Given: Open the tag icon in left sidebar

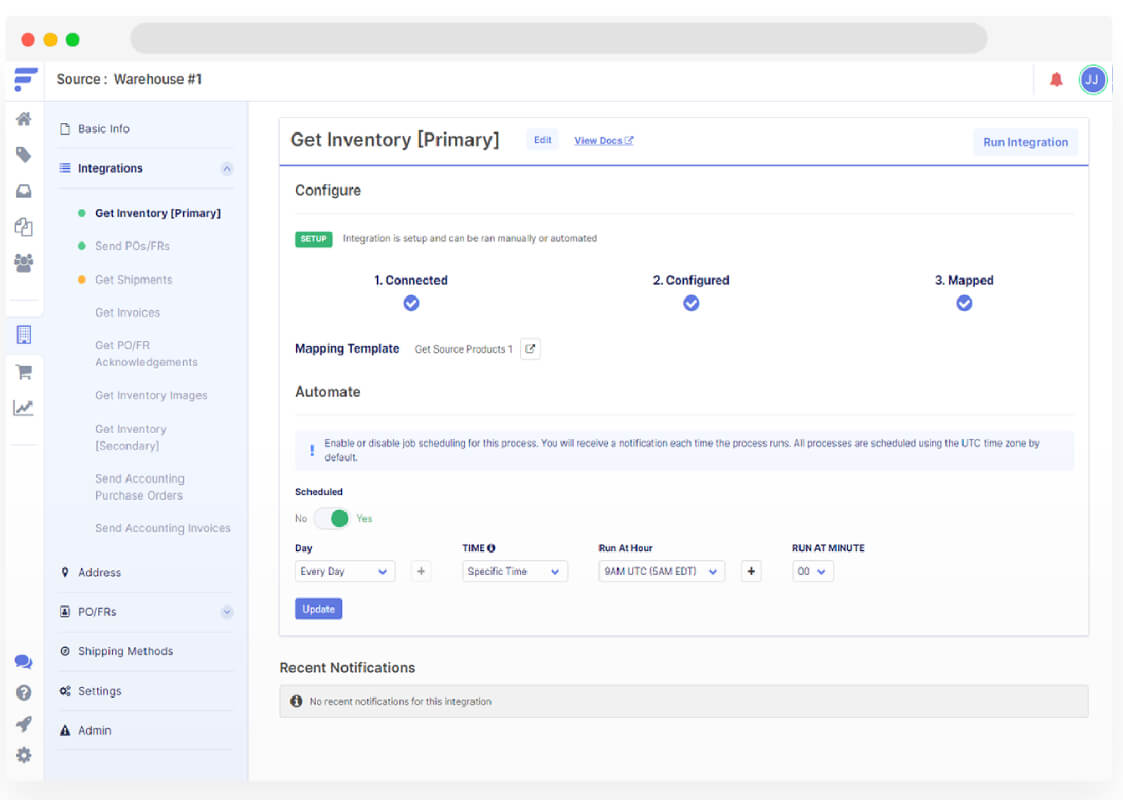Looking at the screenshot, I should 24,155.
